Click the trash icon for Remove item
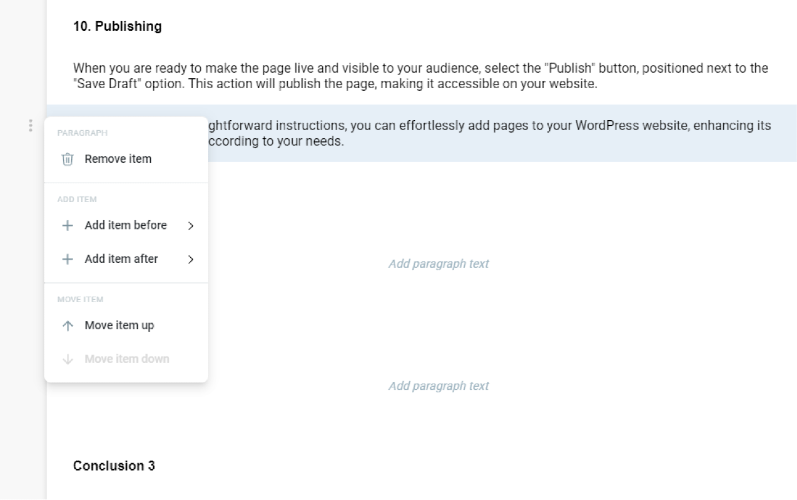797x500 pixels. pyautogui.click(x=68, y=159)
